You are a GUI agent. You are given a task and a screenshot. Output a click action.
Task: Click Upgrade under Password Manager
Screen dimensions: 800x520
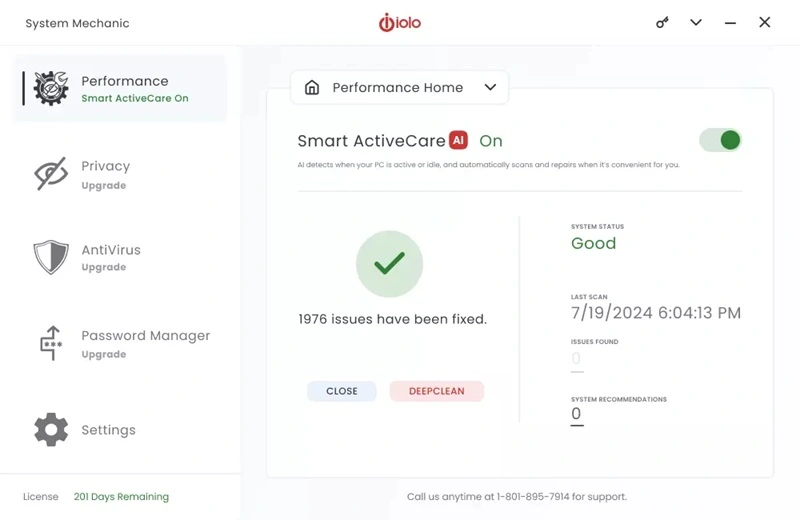pos(104,355)
